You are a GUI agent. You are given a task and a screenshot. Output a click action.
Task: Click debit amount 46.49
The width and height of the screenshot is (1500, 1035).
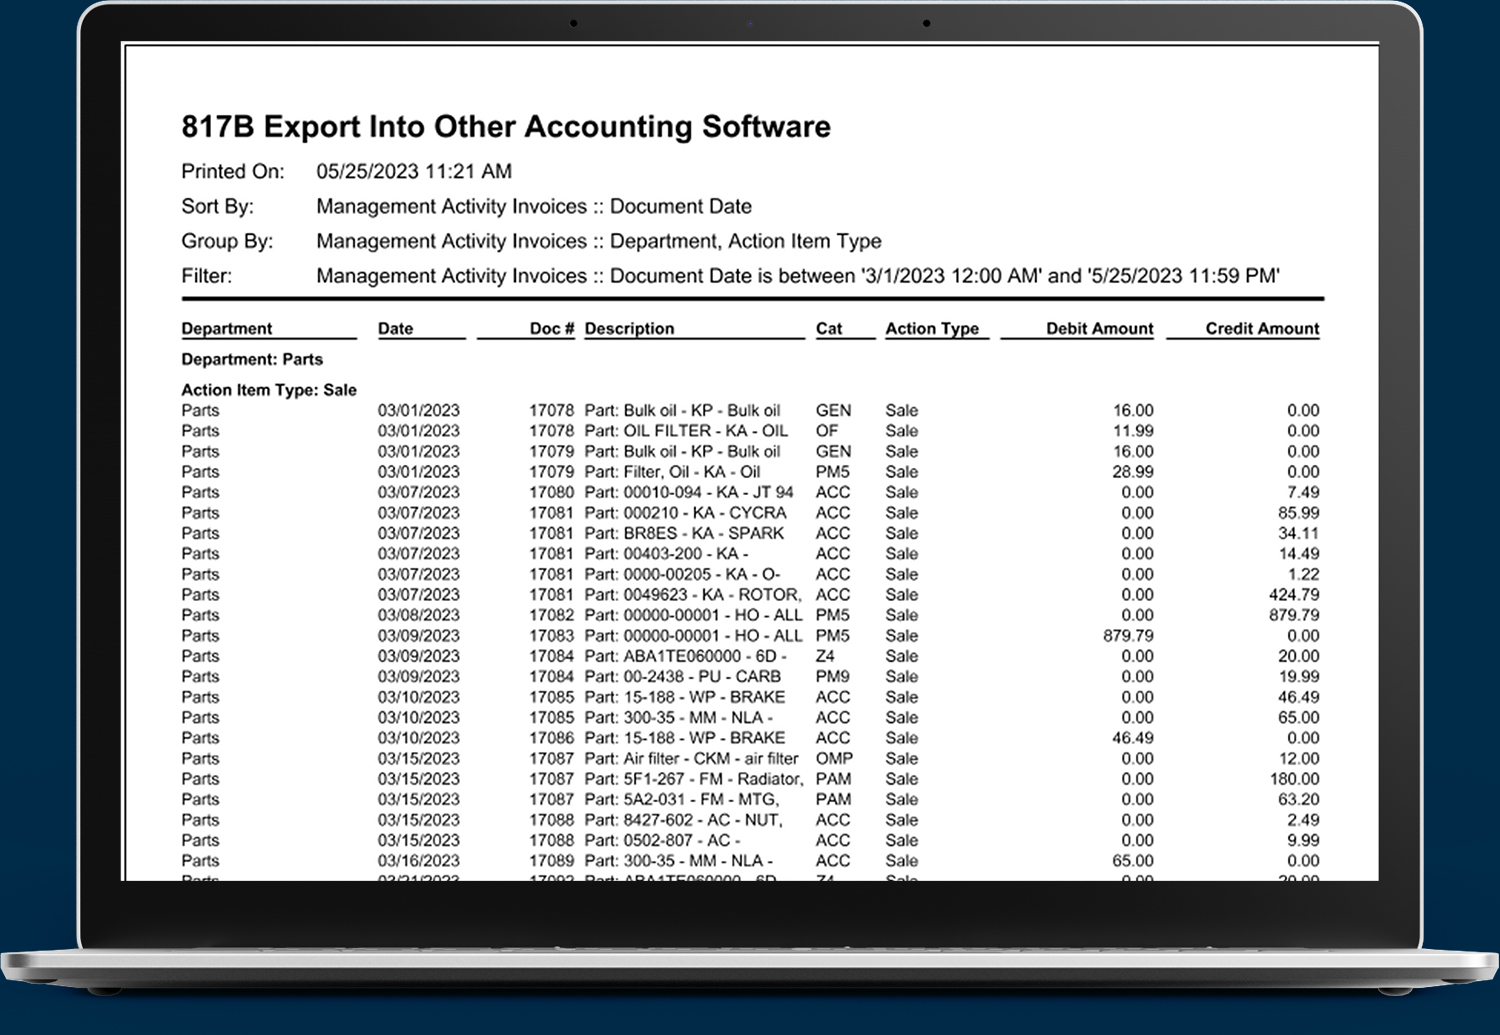[x=1133, y=738]
